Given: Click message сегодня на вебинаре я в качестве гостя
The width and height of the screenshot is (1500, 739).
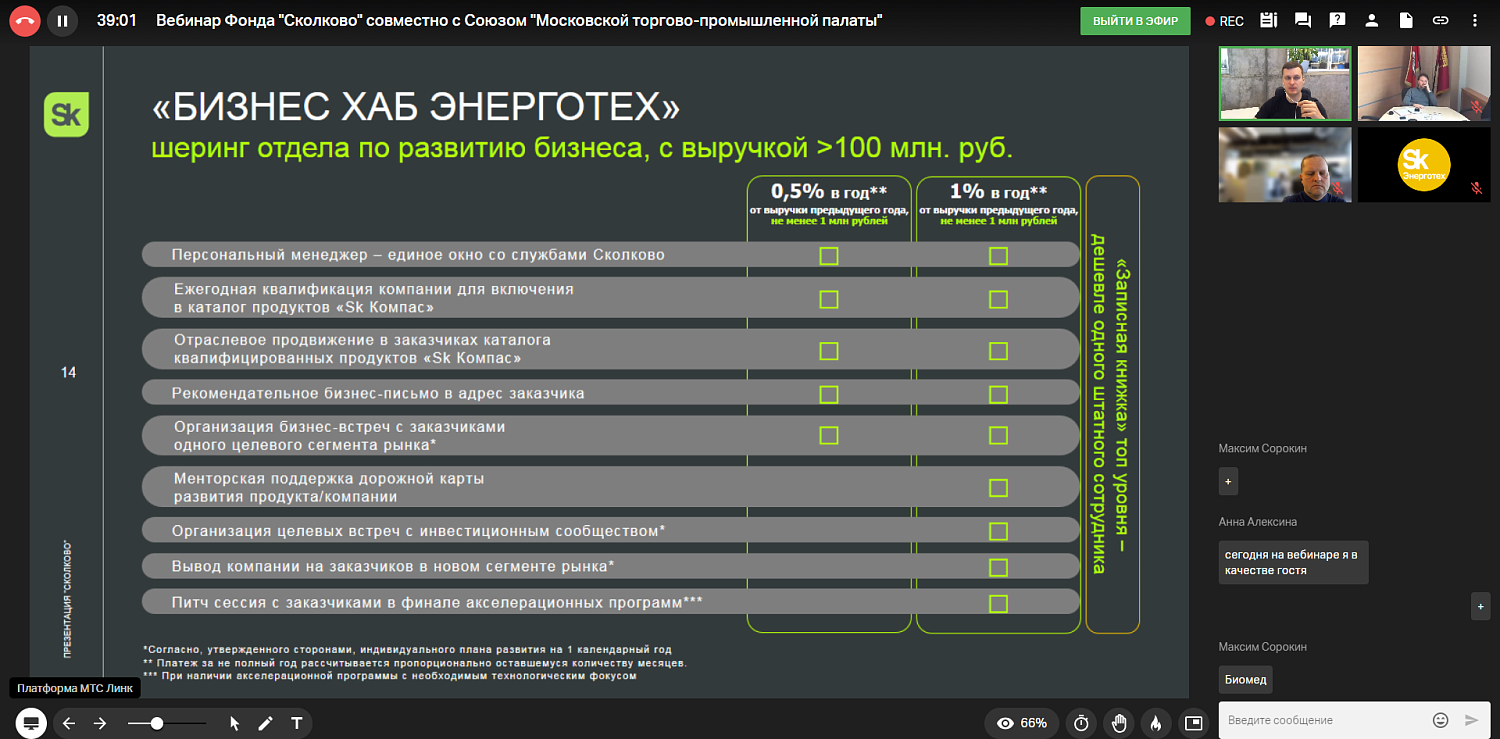Looking at the screenshot, I should coord(1293,562).
